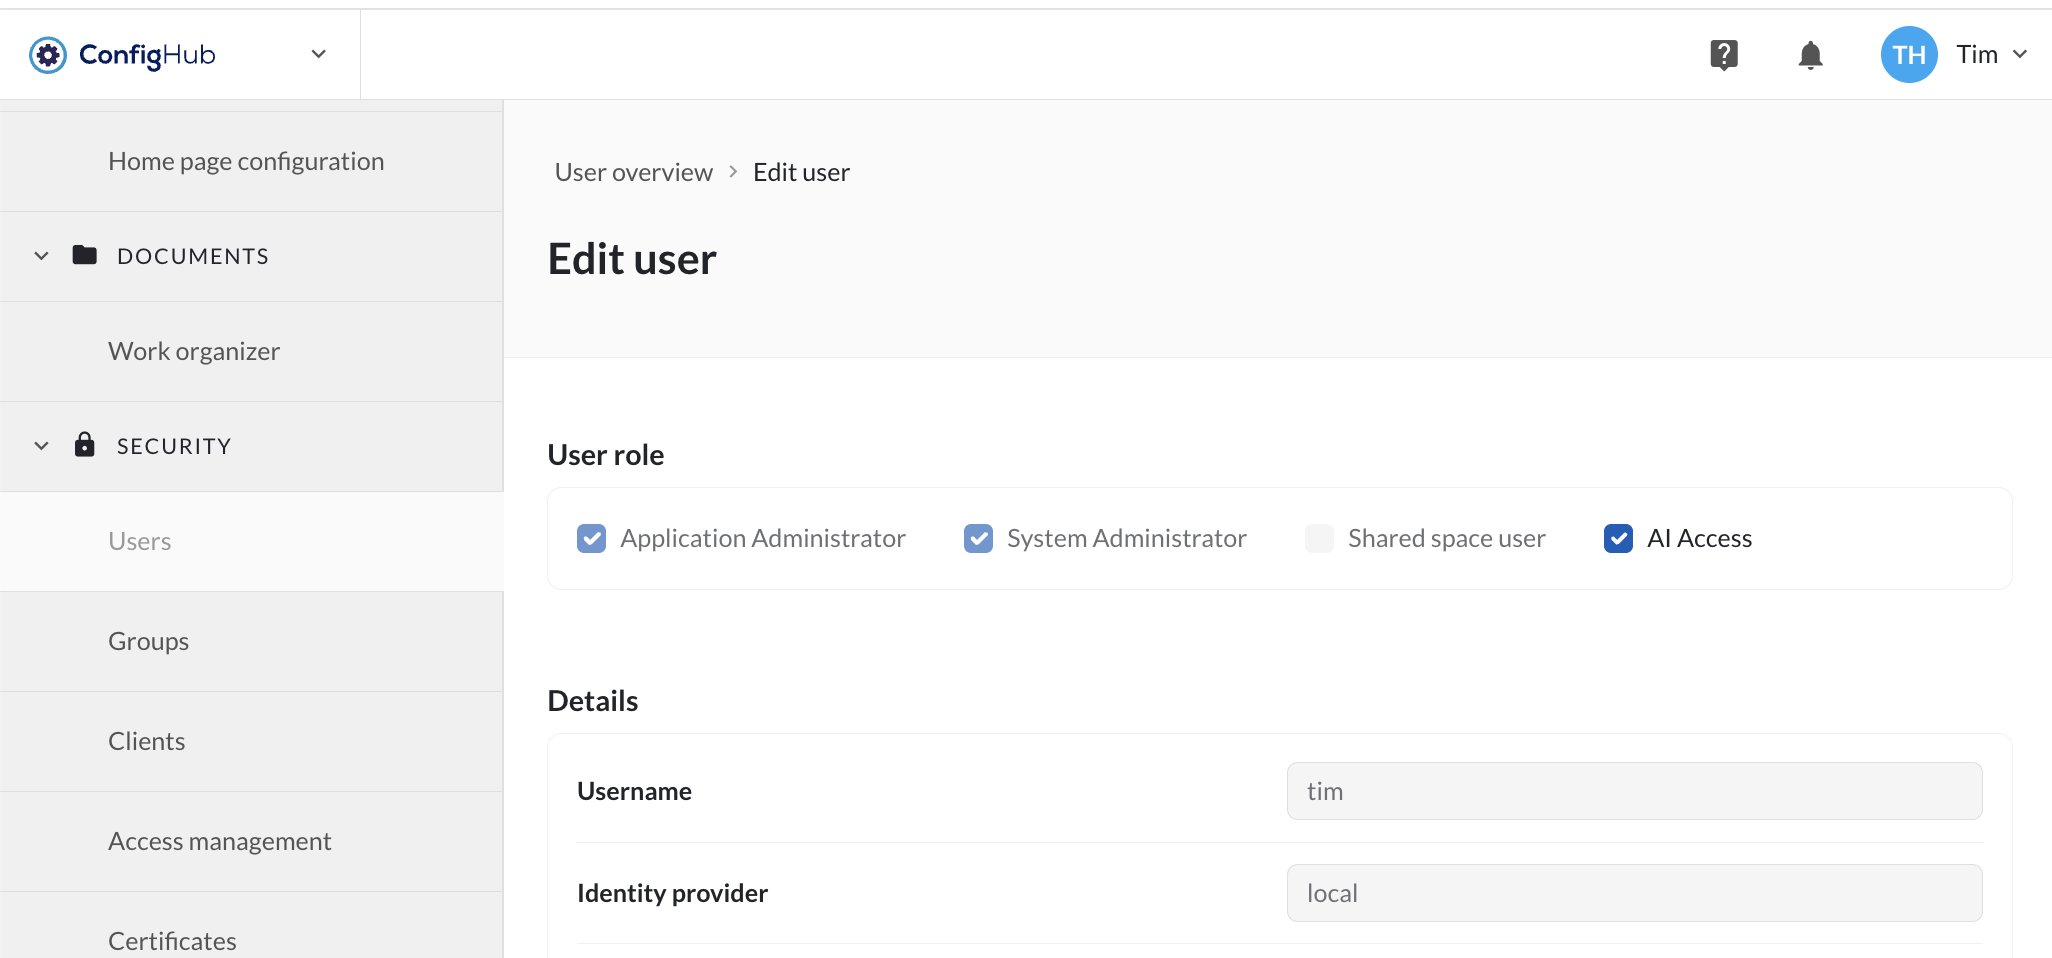Click the Edit user breadcrumb
This screenshot has width=2052, height=958.
[801, 172]
